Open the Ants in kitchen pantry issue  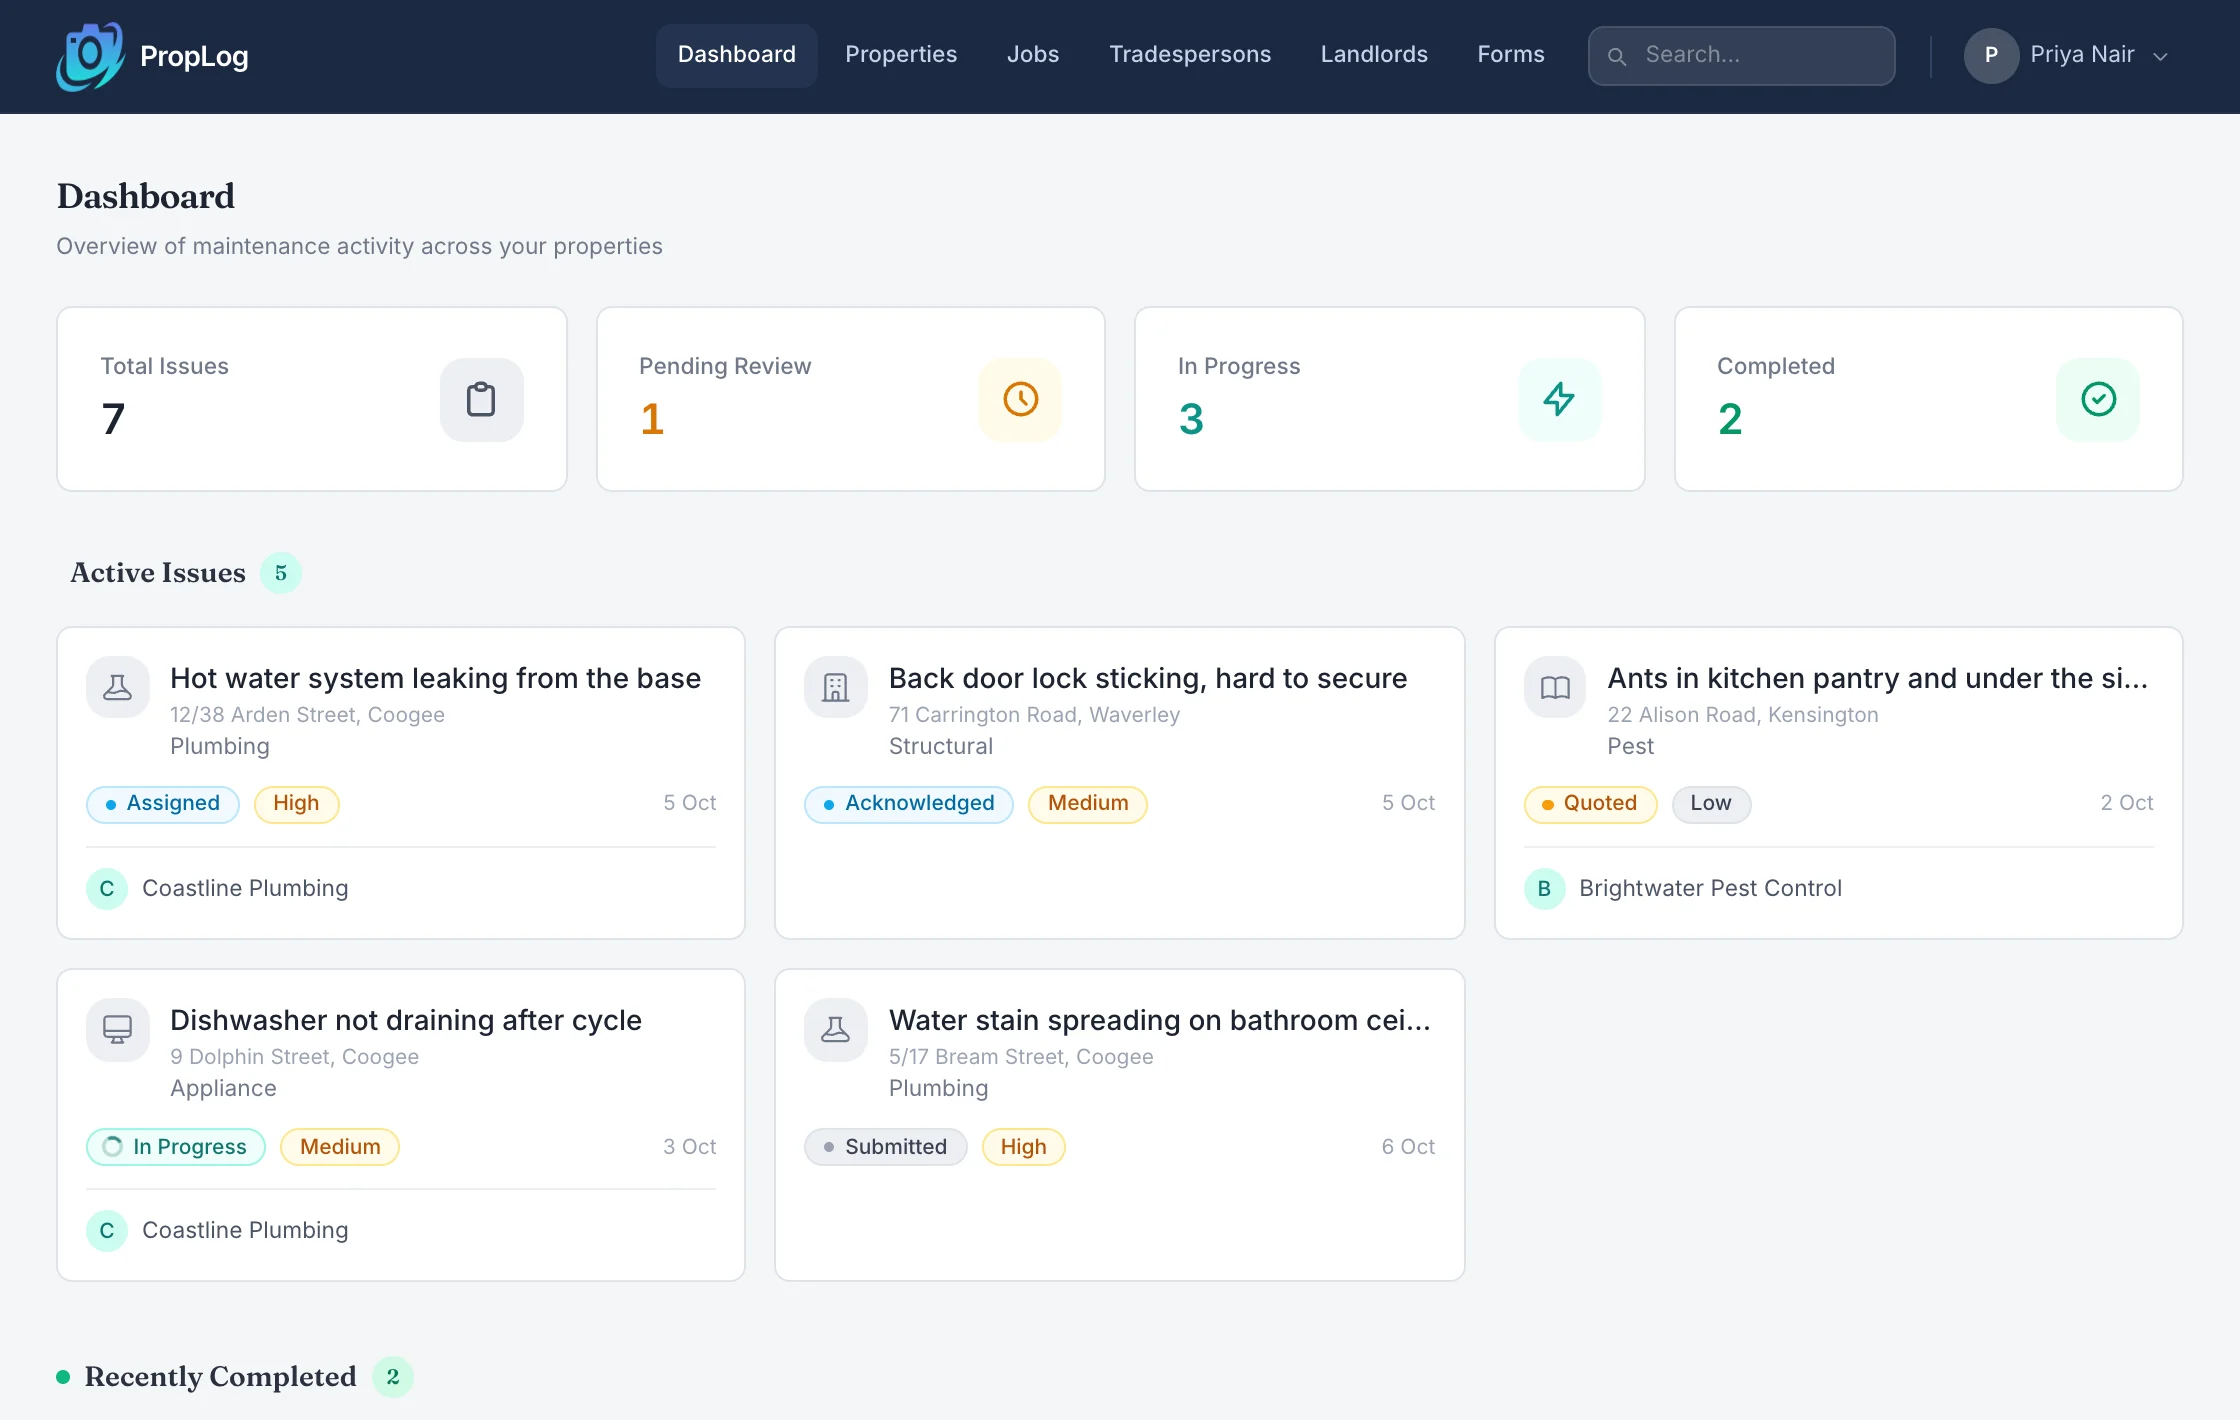(1838, 783)
